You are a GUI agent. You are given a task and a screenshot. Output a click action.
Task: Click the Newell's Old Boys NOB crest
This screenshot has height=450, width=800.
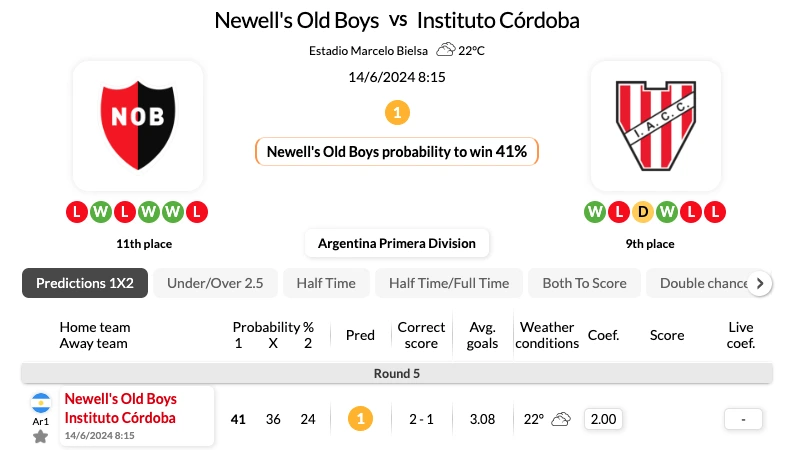tap(138, 125)
